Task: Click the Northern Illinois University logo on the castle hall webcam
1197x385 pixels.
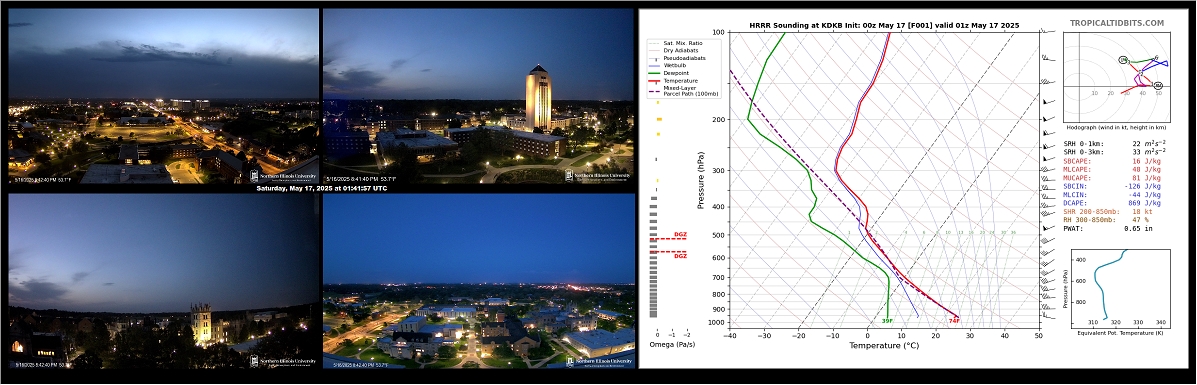Action: 283,361
